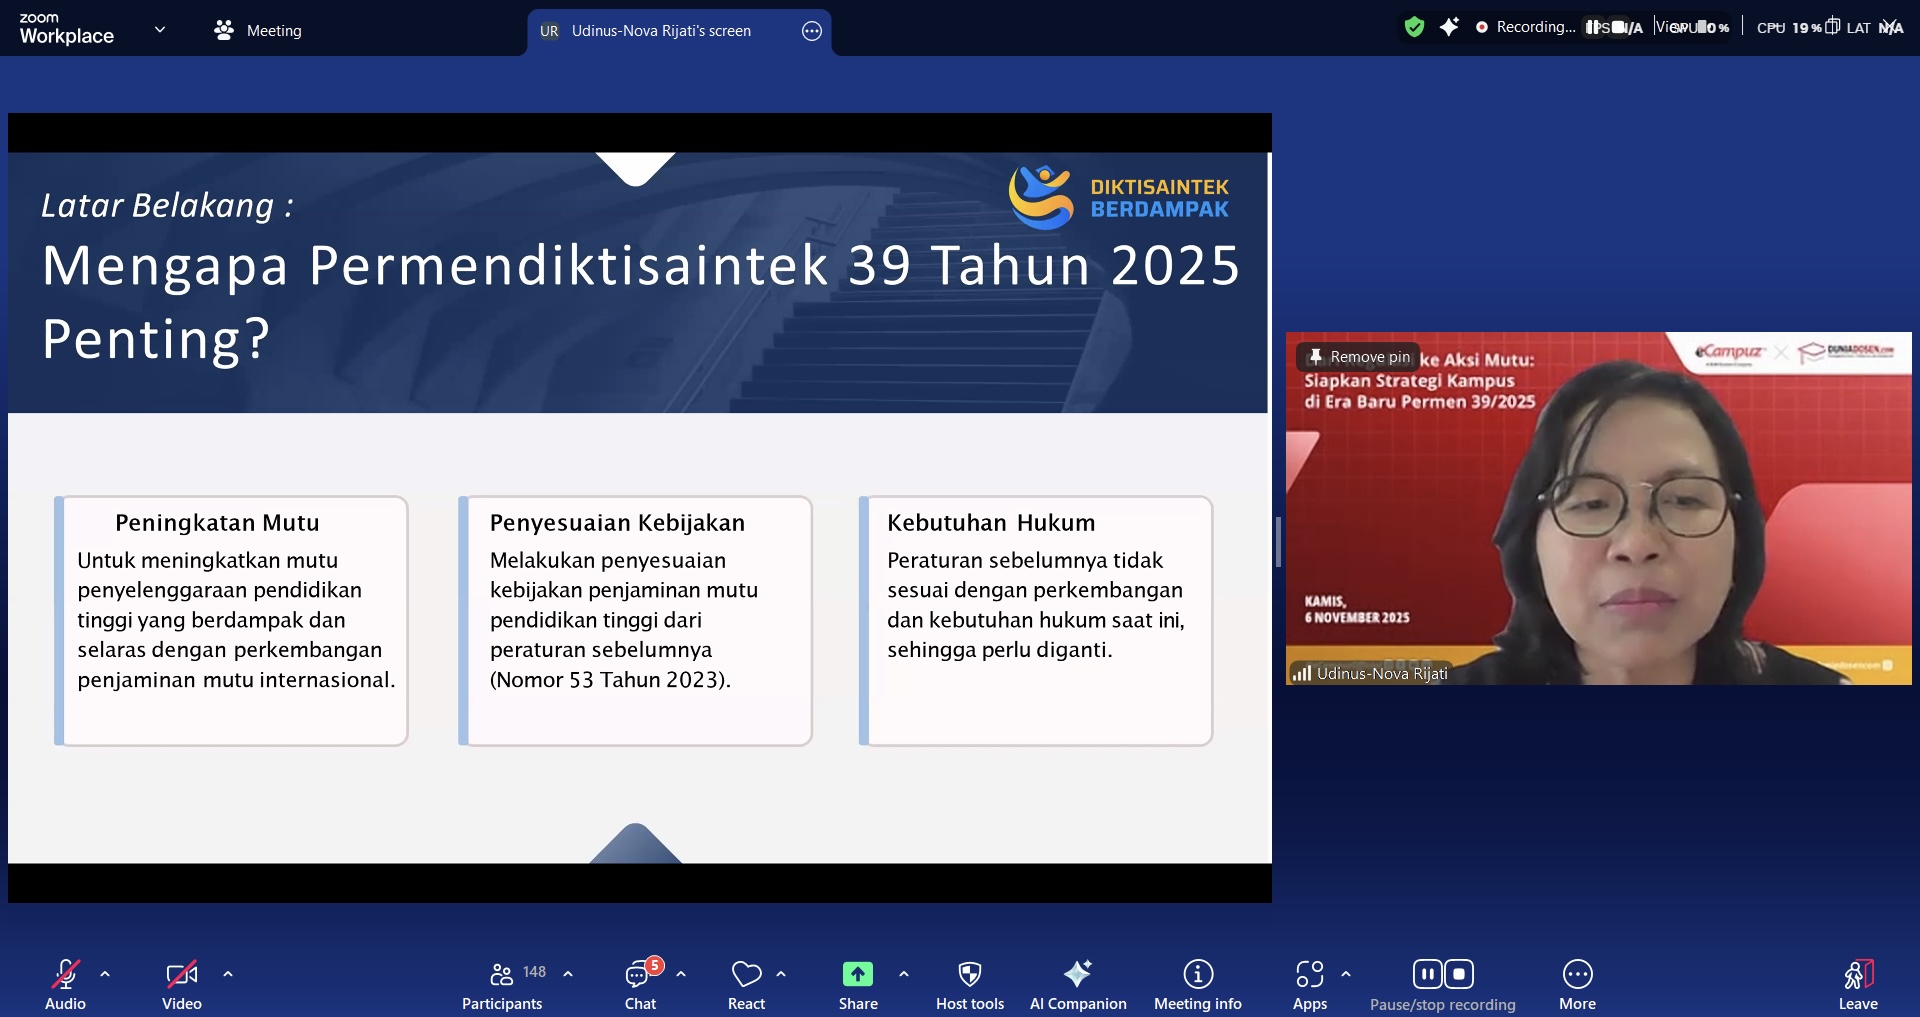Open the Host tools panel
Viewport: 1920px width, 1017px height.
(969, 983)
